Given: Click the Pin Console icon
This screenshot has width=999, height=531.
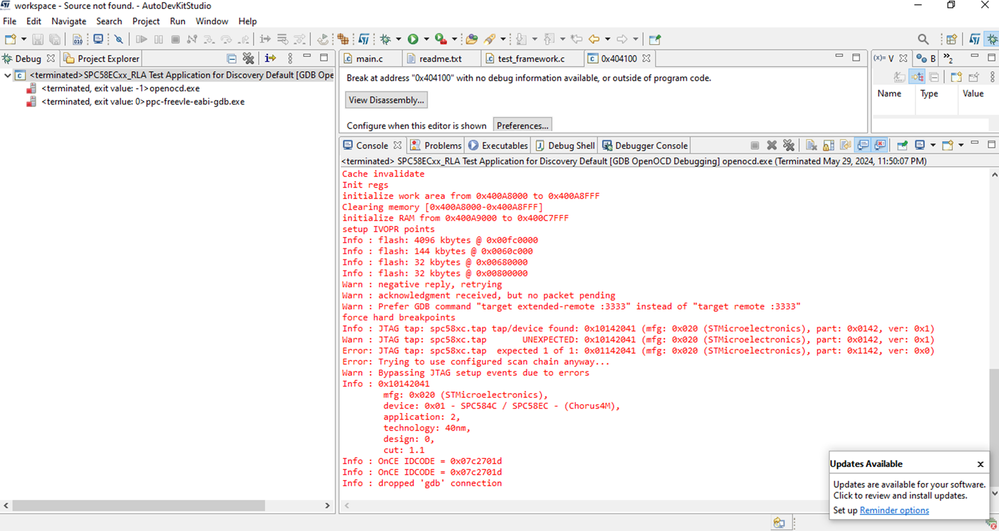Looking at the screenshot, I should tap(902, 146).
